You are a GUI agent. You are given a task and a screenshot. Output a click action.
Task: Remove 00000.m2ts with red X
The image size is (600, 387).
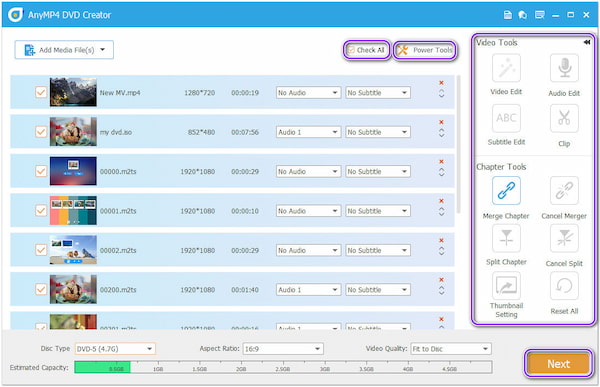[441, 162]
